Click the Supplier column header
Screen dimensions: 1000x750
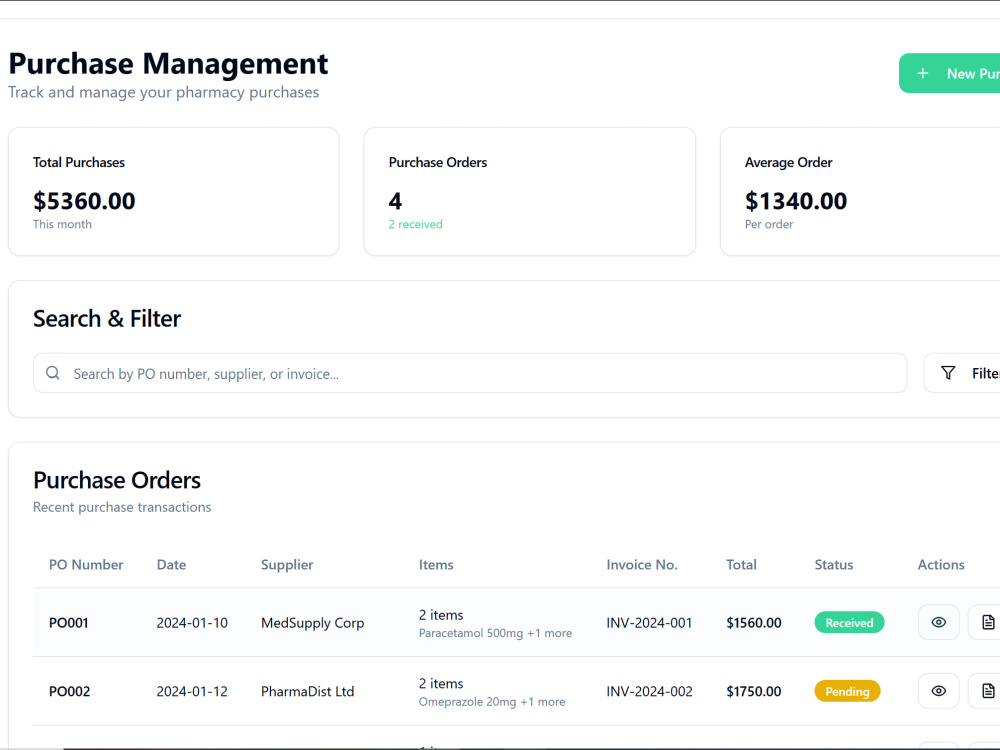coord(287,565)
